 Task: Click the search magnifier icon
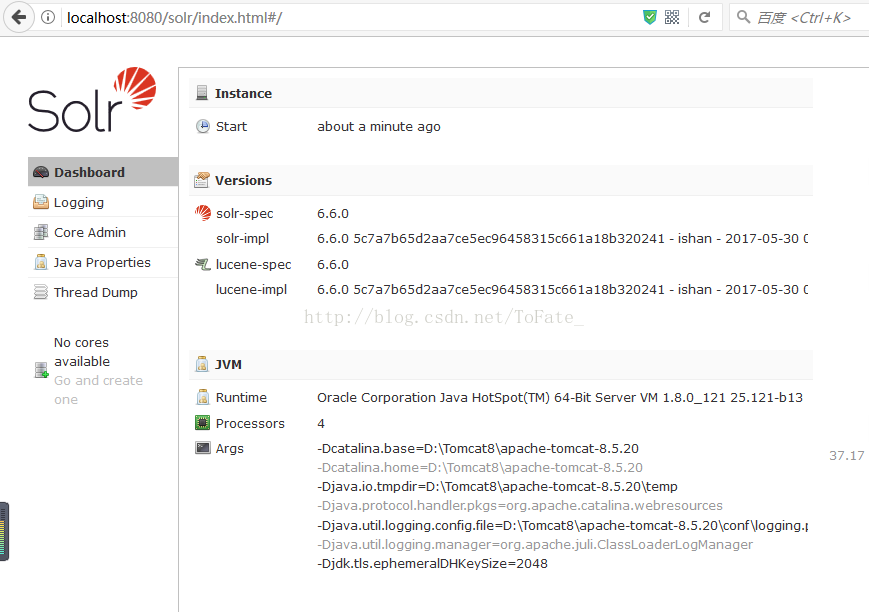point(743,17)
